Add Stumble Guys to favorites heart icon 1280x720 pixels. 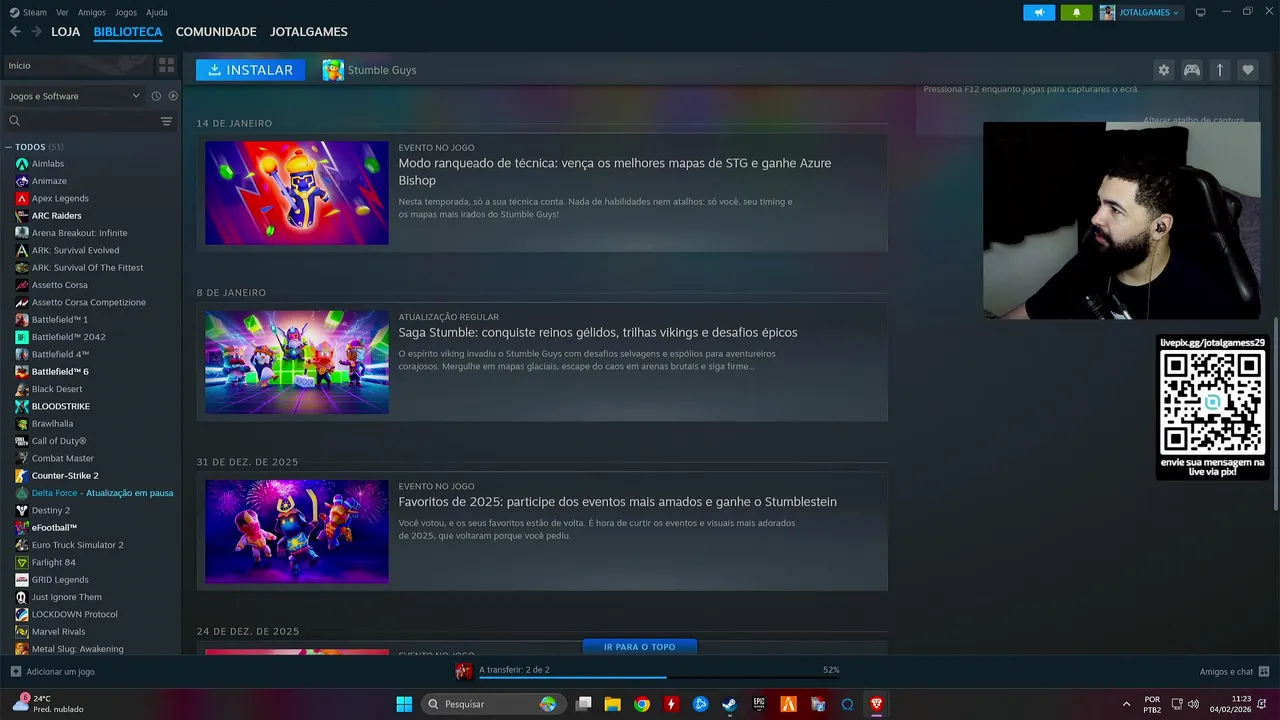tap(1248, 70)
